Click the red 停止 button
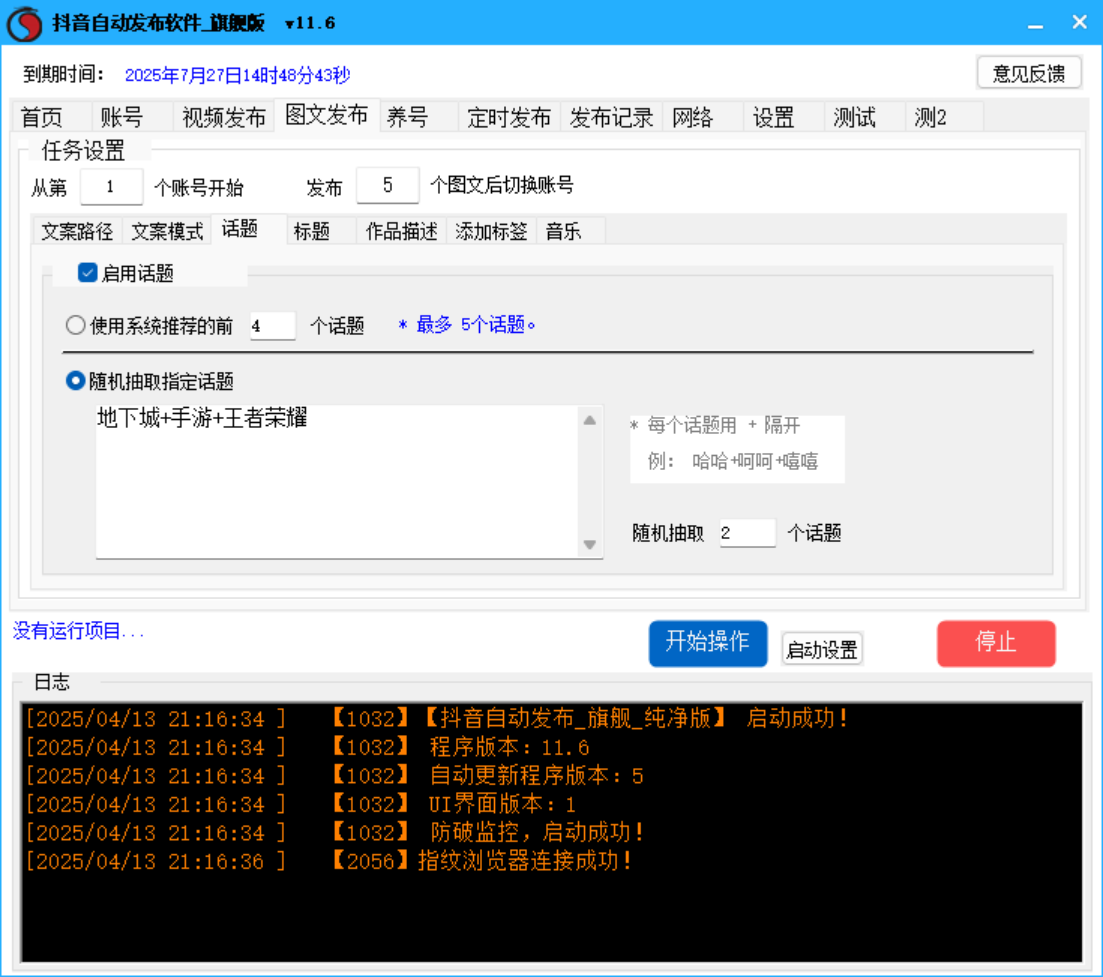The width and height of the screenshot is (1103, 977). click(996, 643)
